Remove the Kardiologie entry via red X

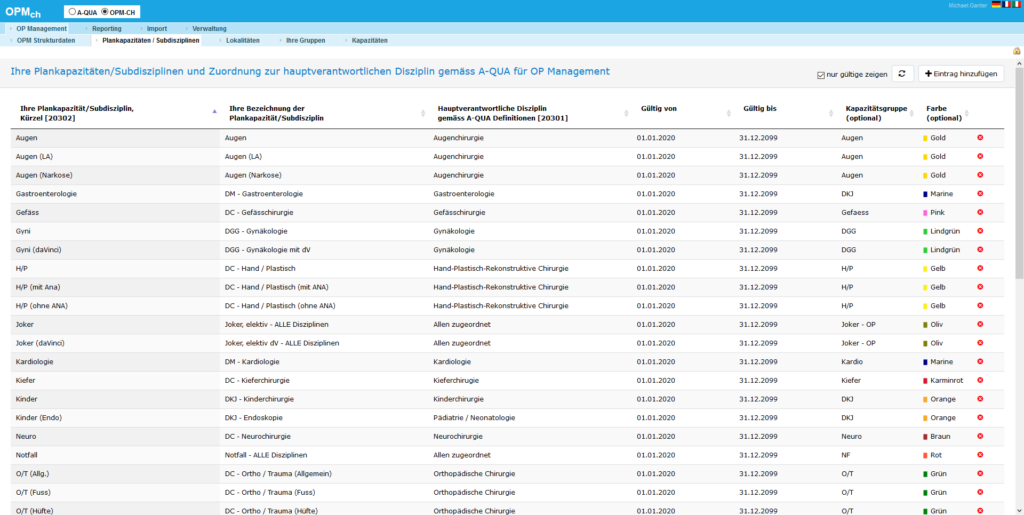point(980,361)
